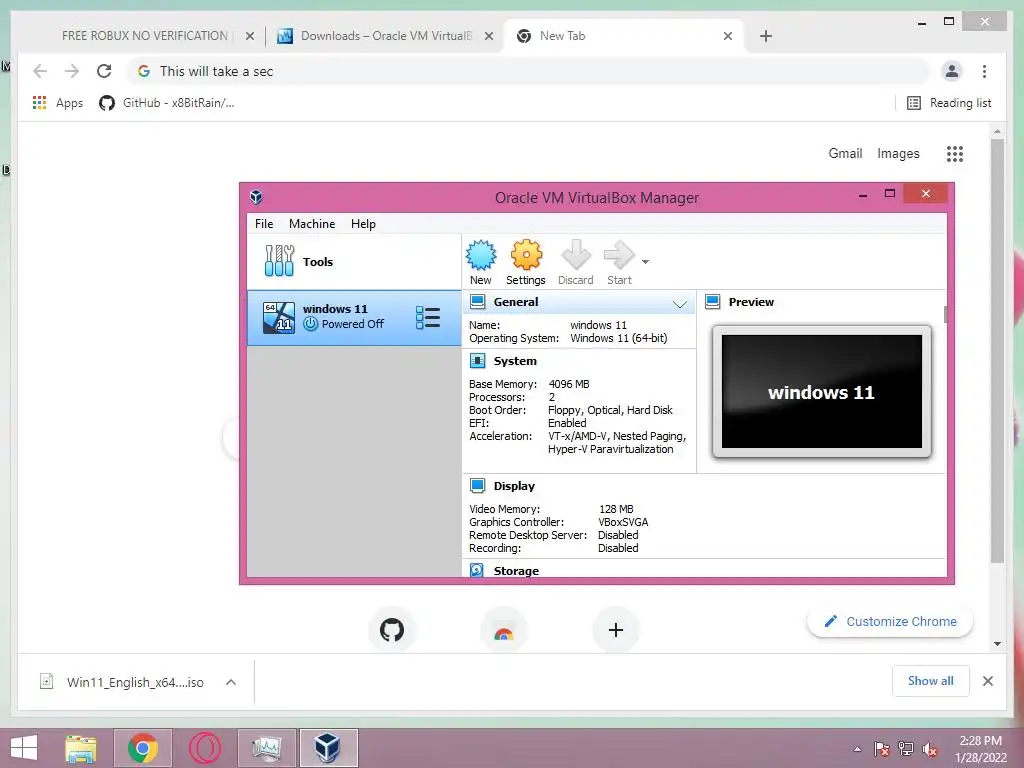Close the Downloads VirtualBox tab
The width and height of the screenshot is (1024, 768).
pos(488,37)
